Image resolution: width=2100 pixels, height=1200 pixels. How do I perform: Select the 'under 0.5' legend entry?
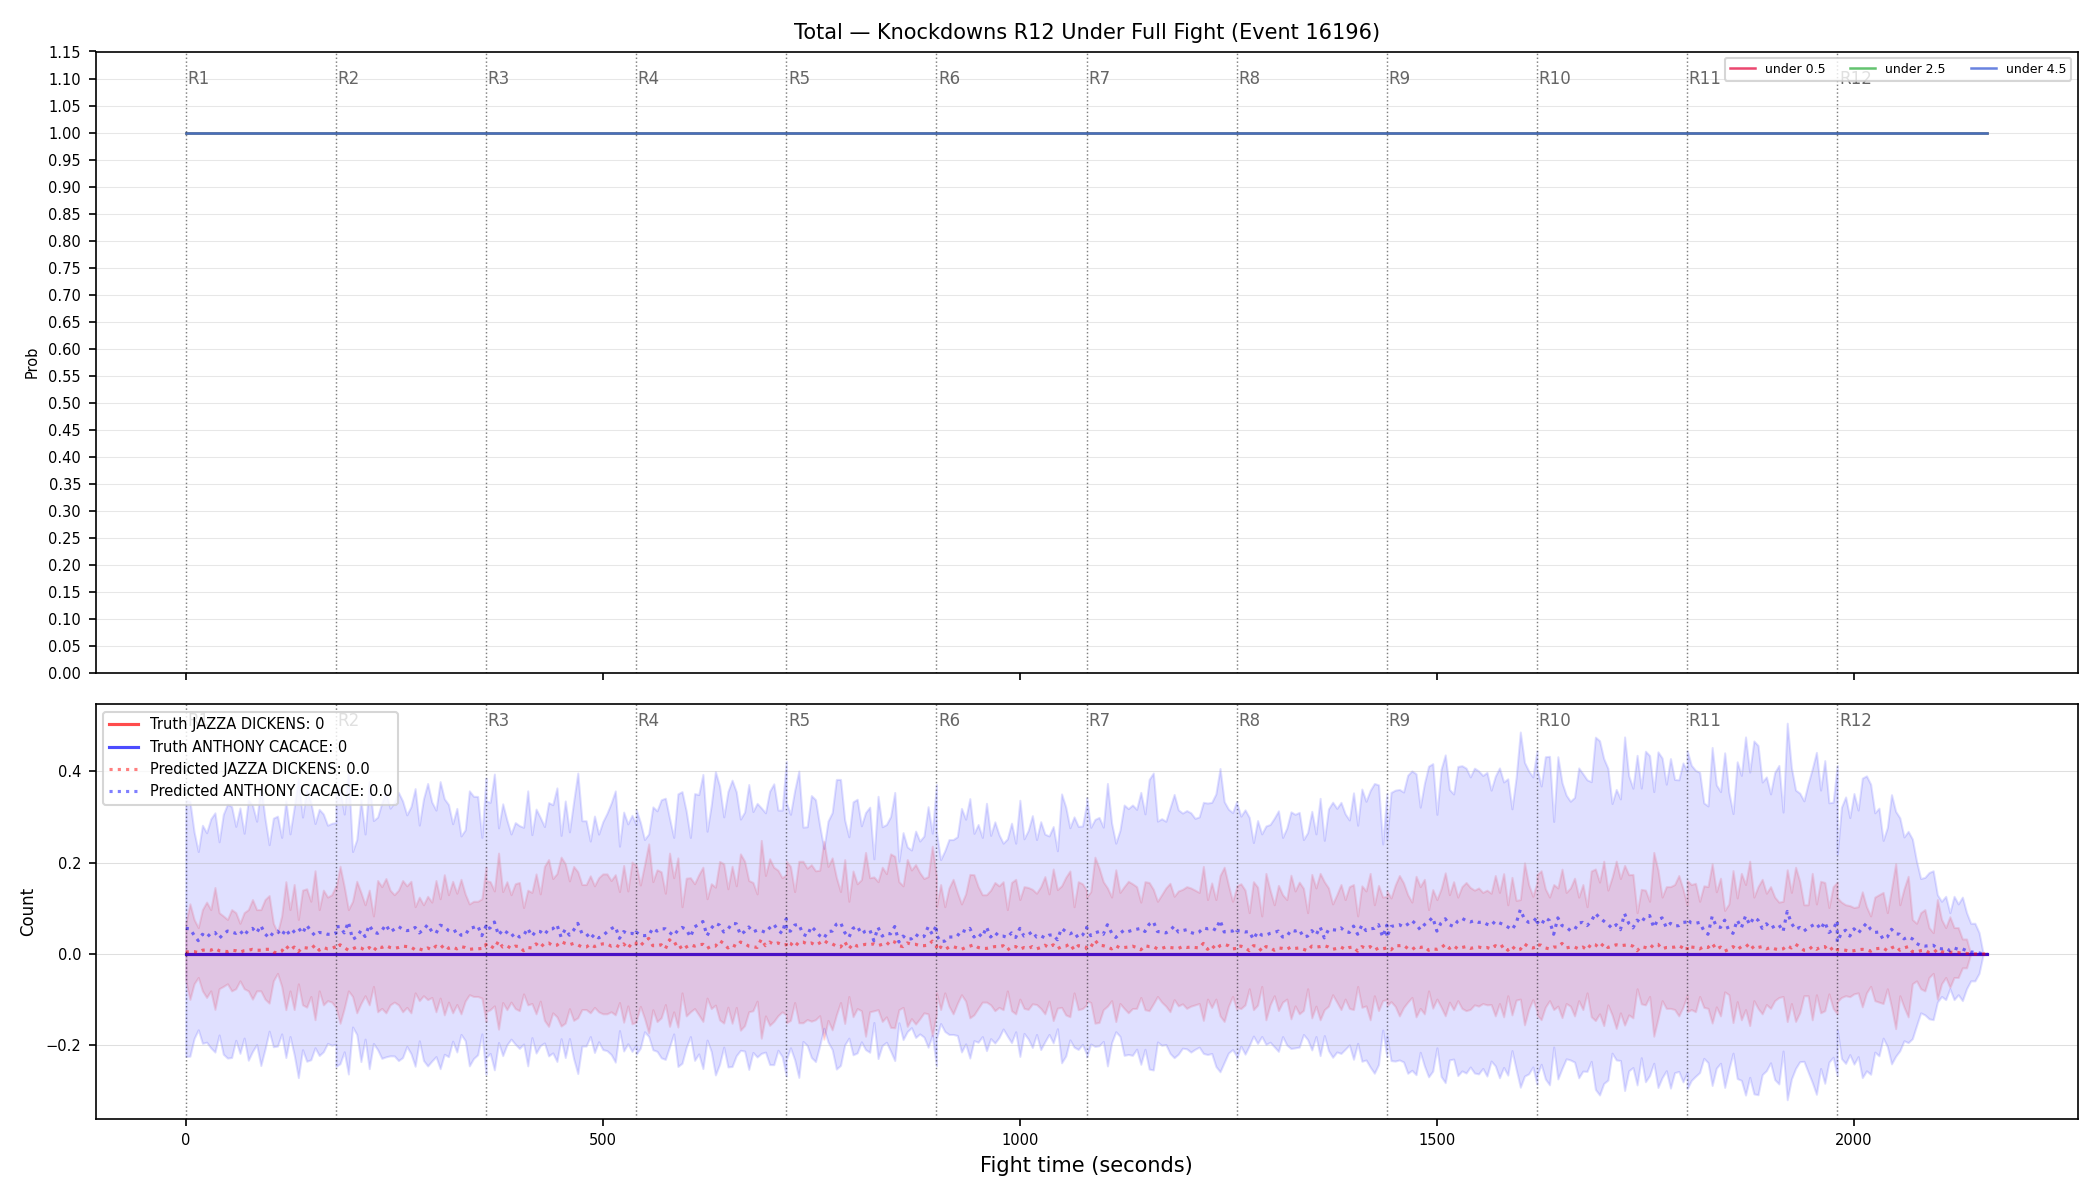point(1778,69)
